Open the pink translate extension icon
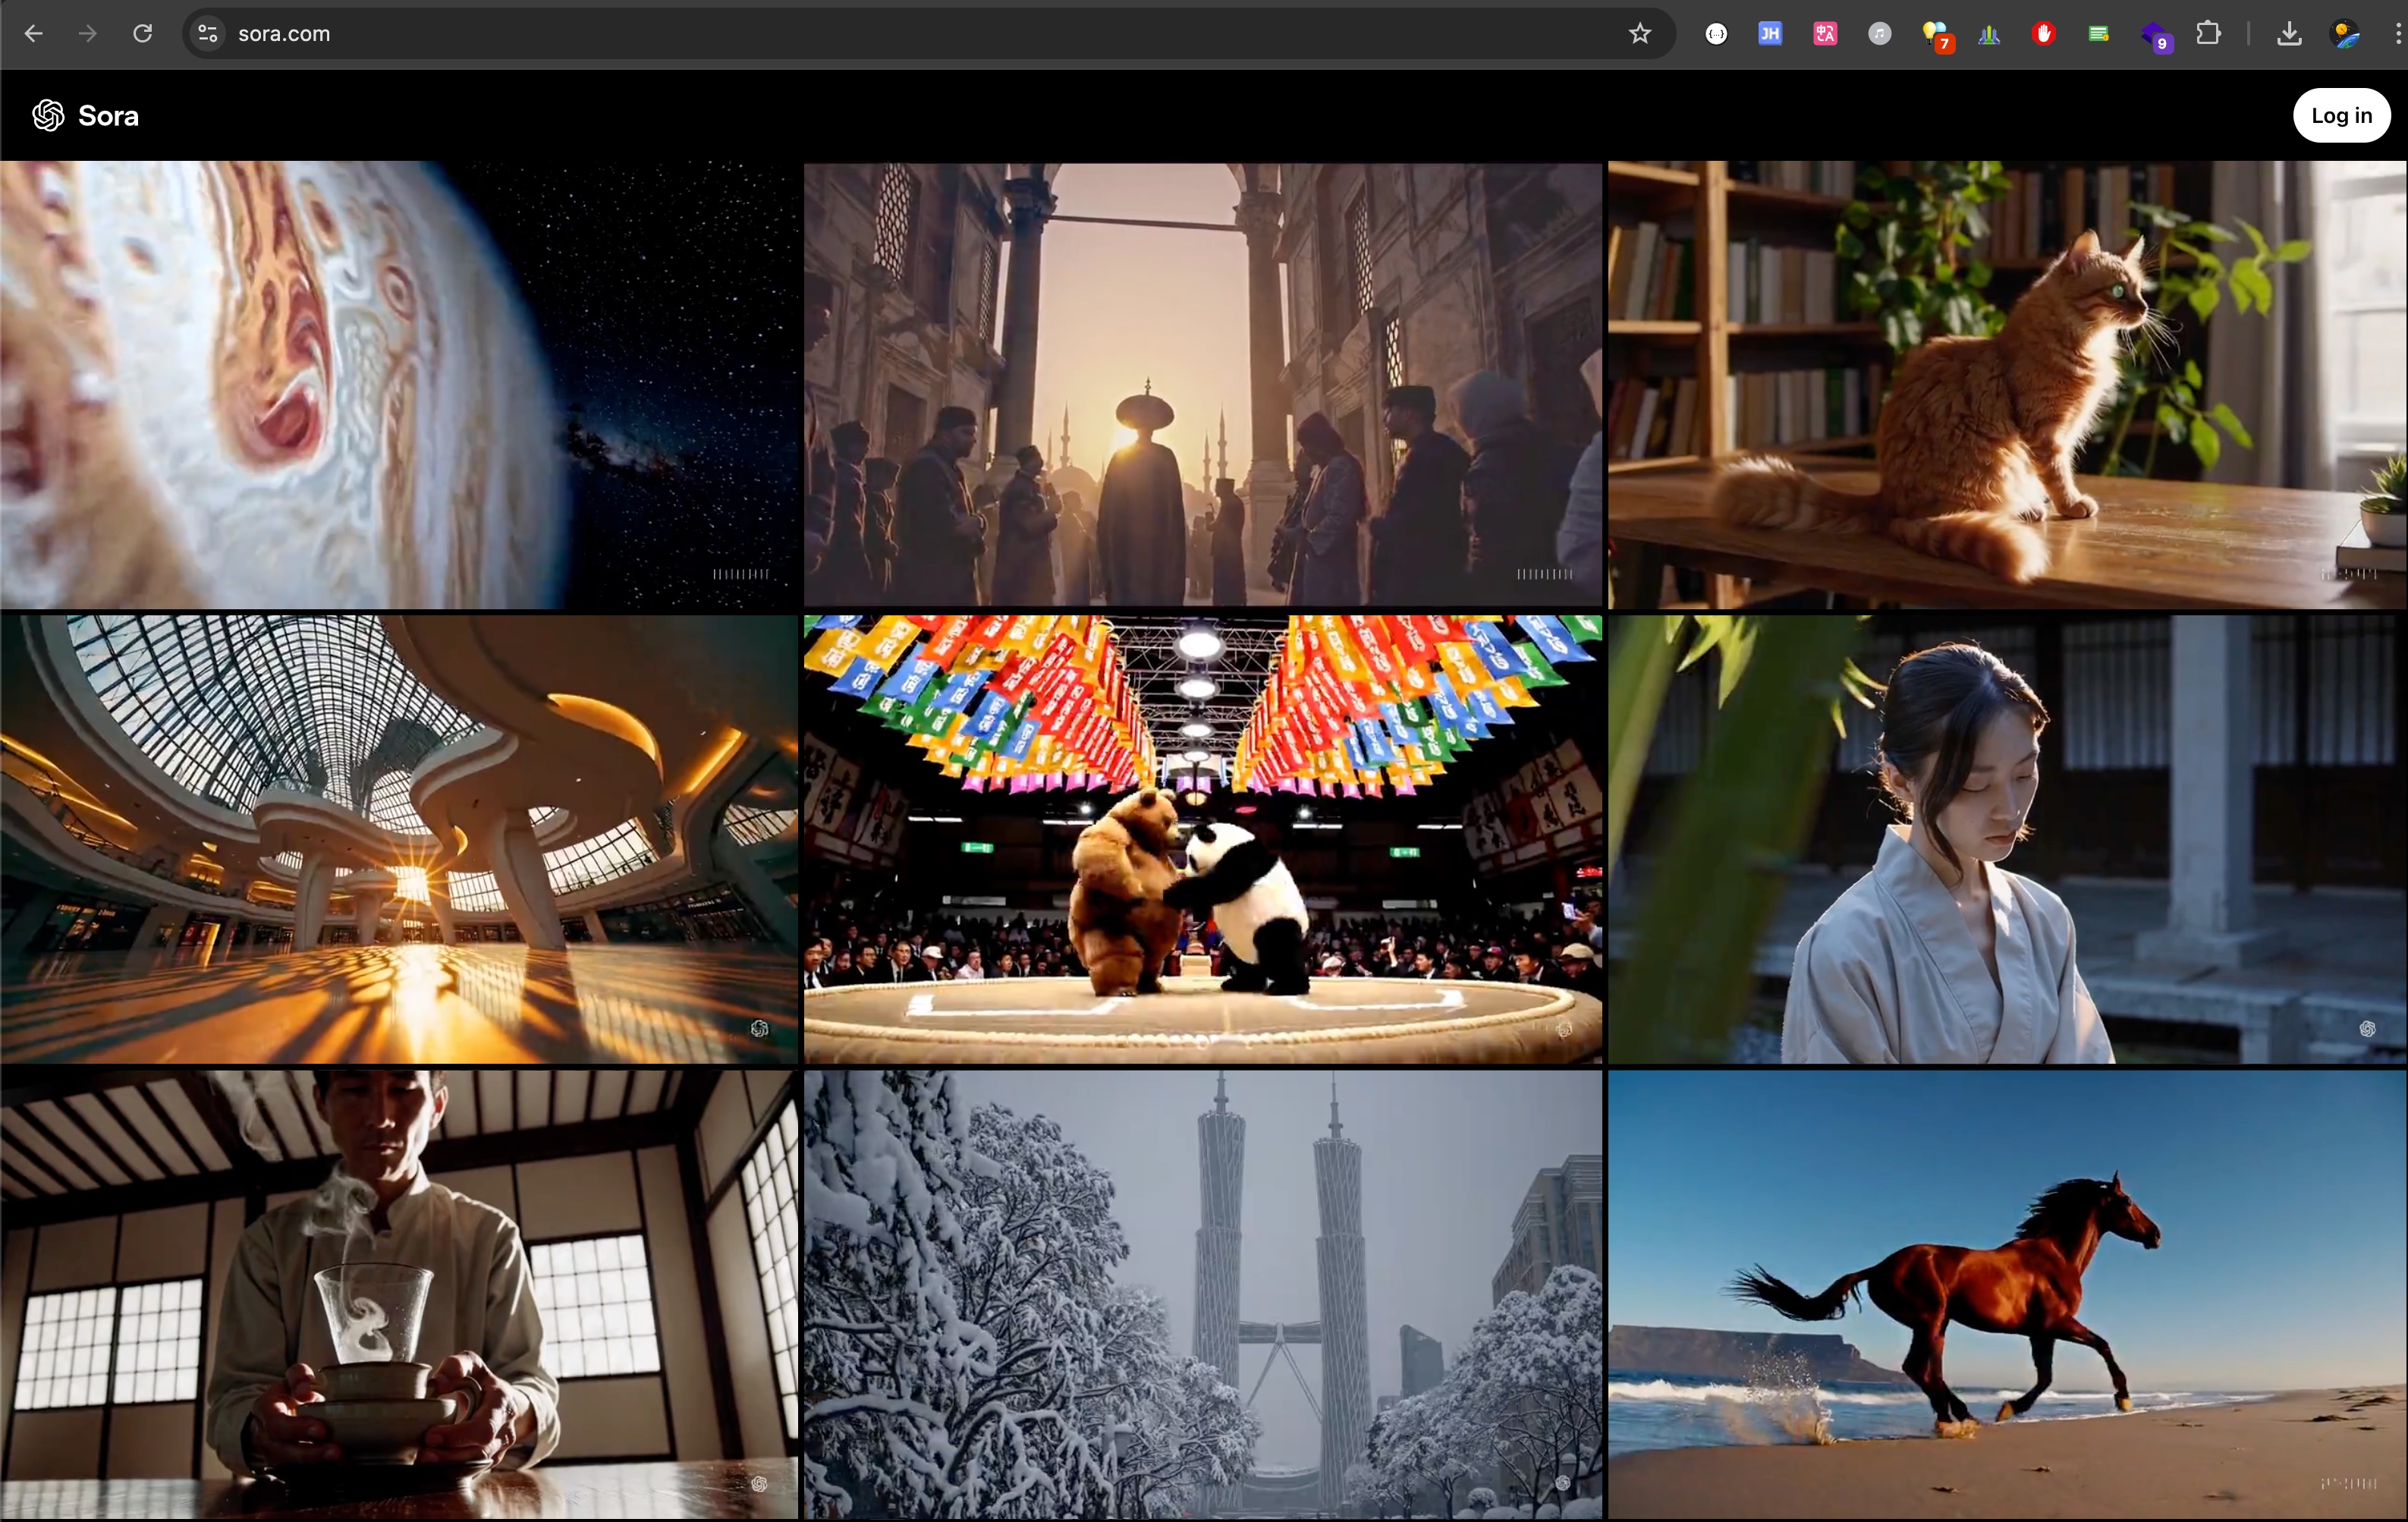This screenshot has height=1522, width=2408. tap(1825, 34)
